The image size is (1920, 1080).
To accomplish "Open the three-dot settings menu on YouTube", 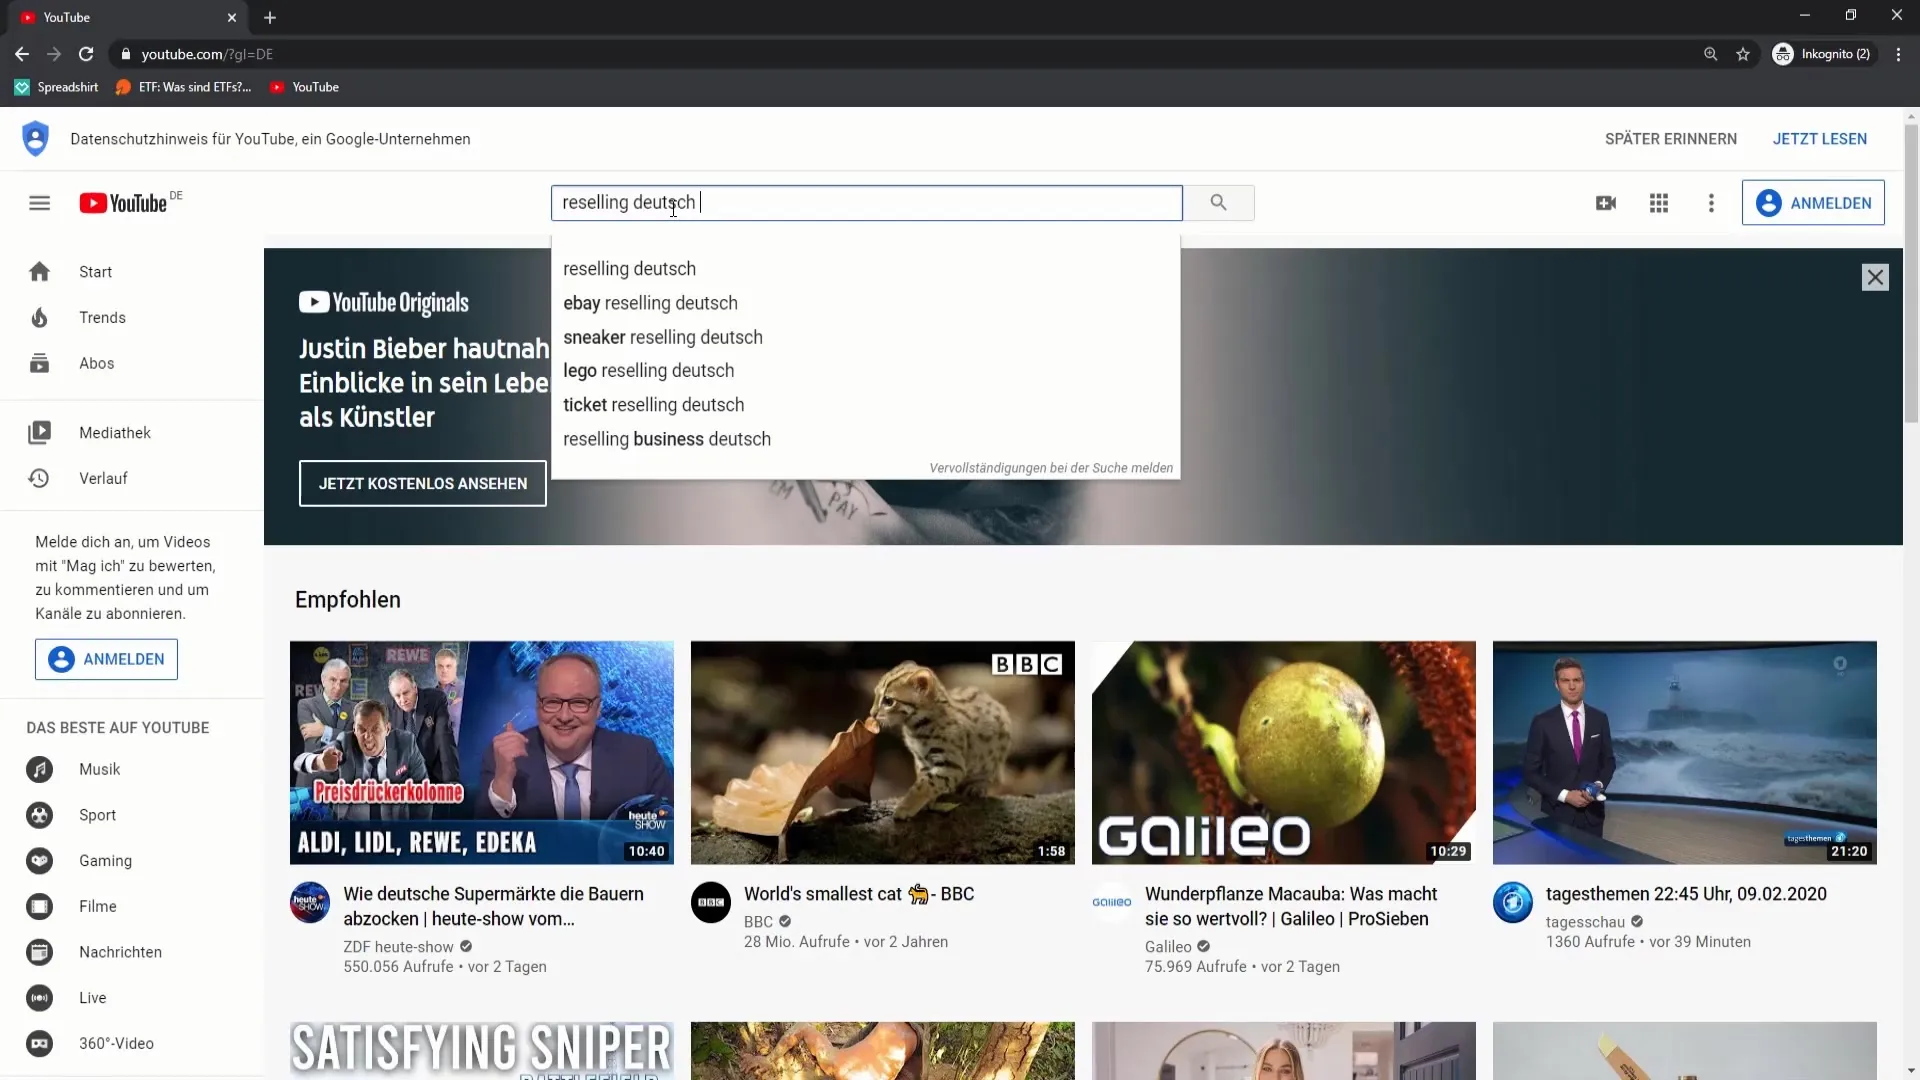I will point(1711,203).
